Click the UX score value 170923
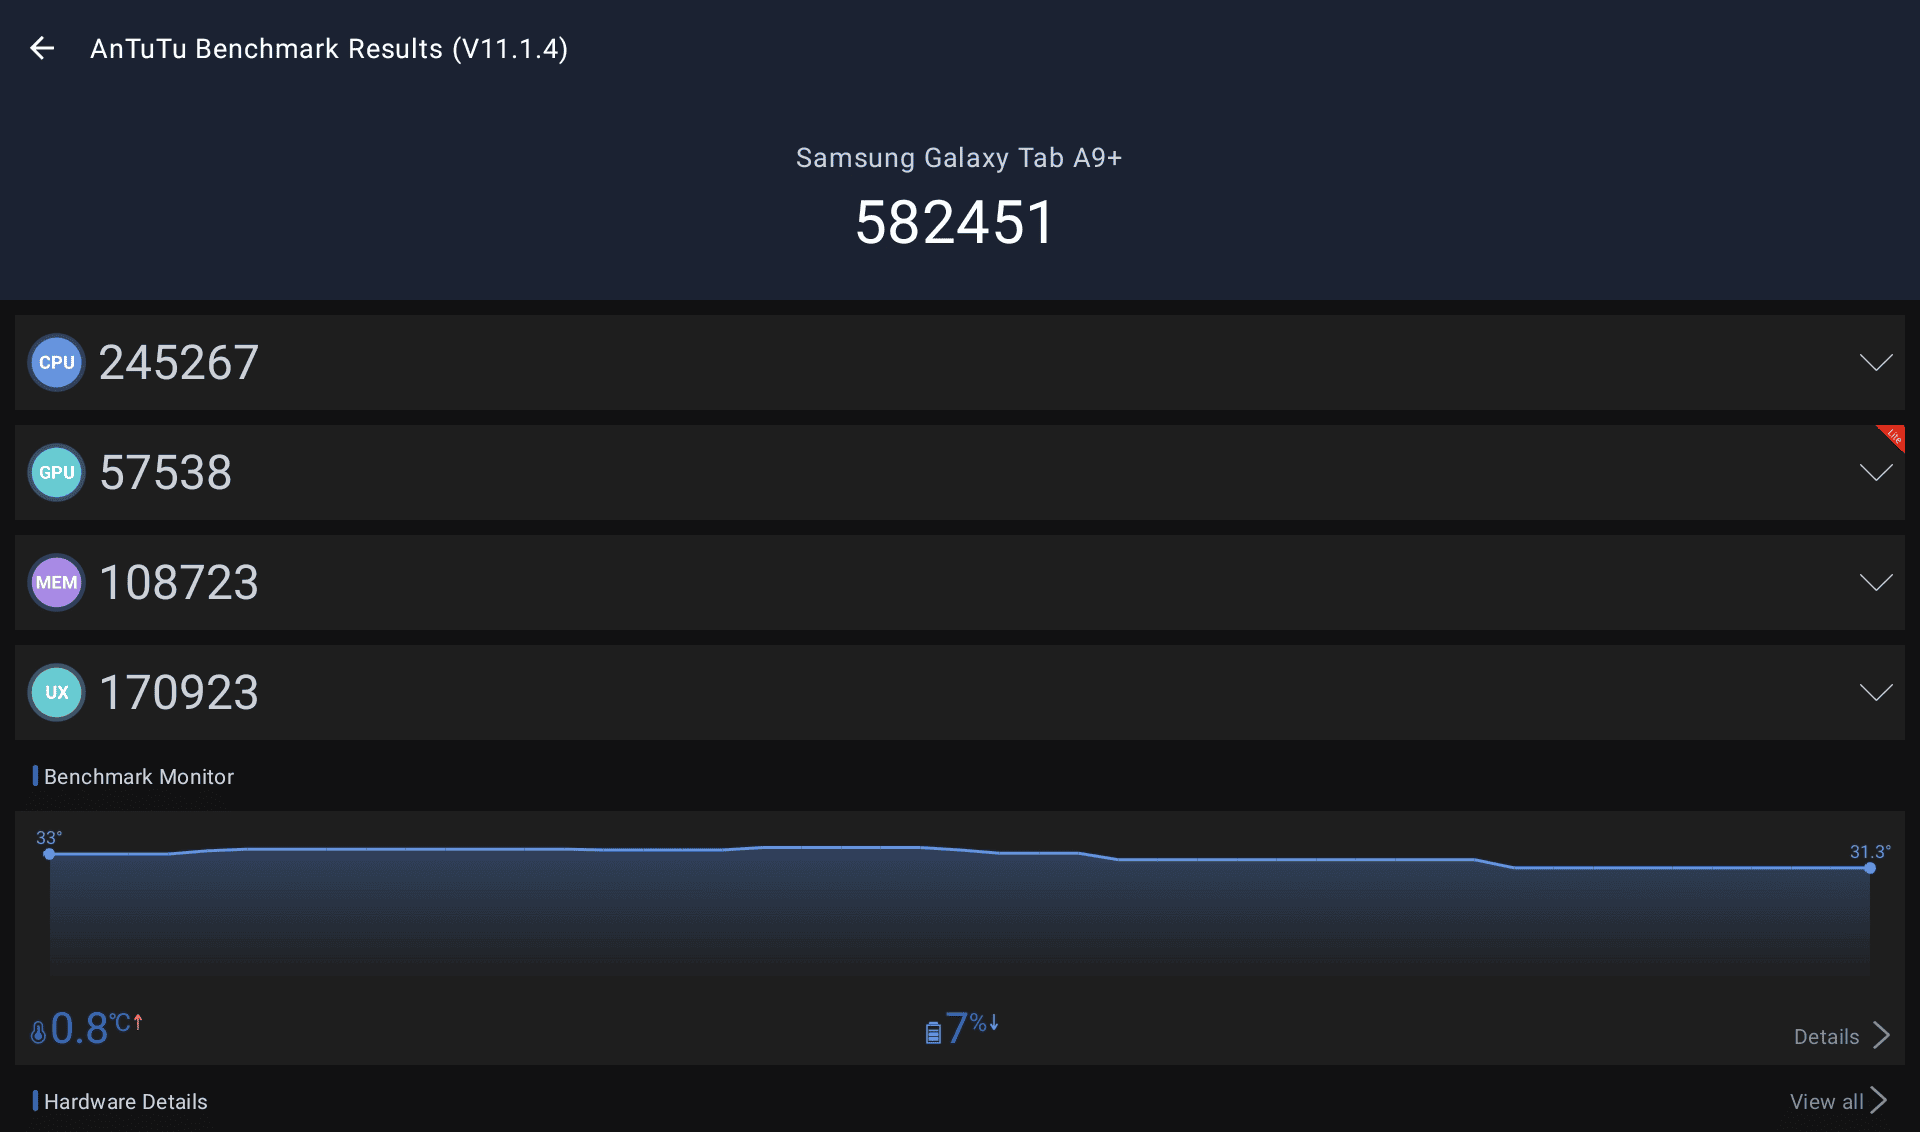1920x1132 pixels. (179, 692)
